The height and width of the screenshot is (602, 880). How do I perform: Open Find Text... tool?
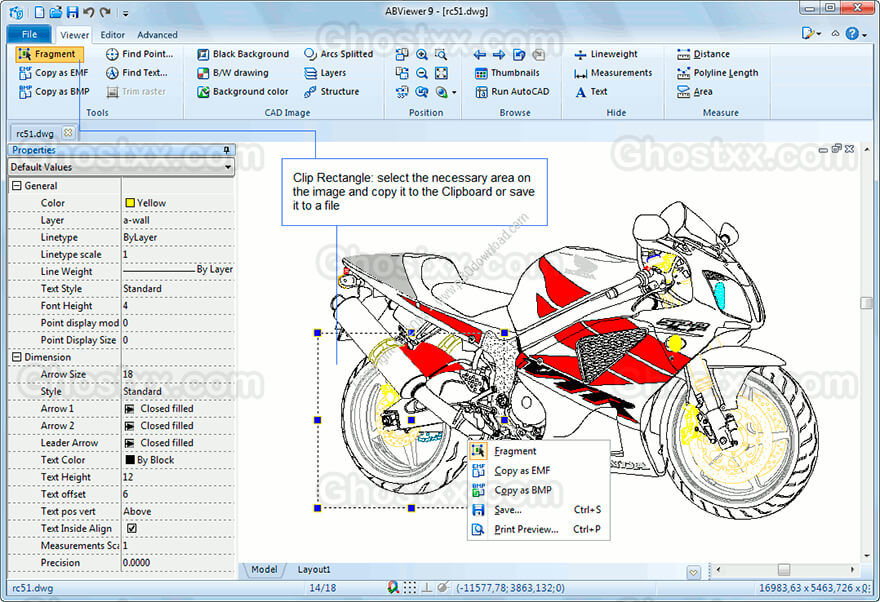(137, 73)
